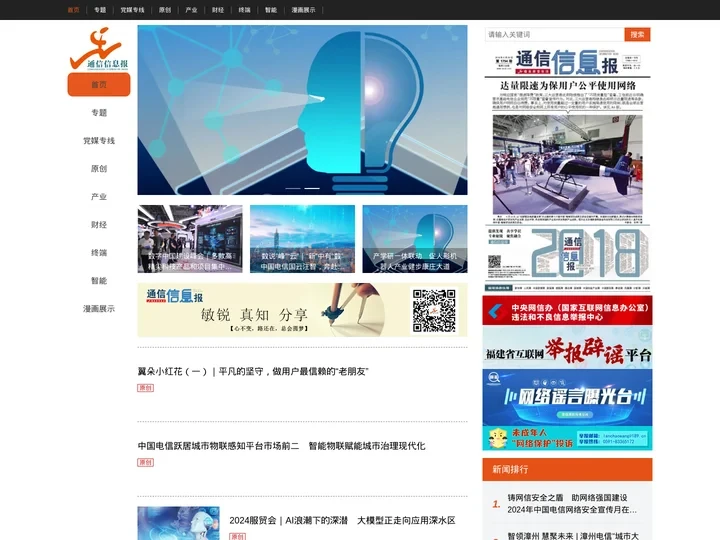
Task: Click 漫画展示 in the top navigation bar
Action: click(304, 10)
